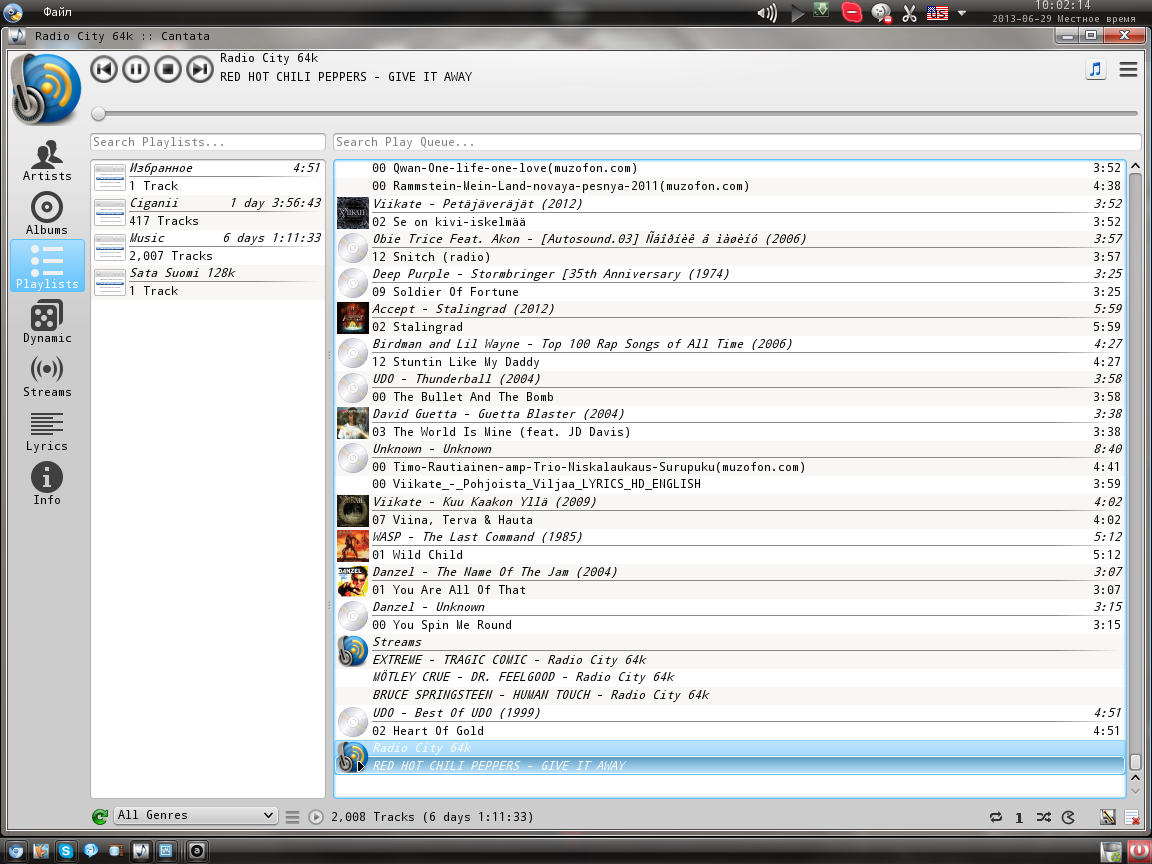Click the David Guetta album cover

(353, 423)
